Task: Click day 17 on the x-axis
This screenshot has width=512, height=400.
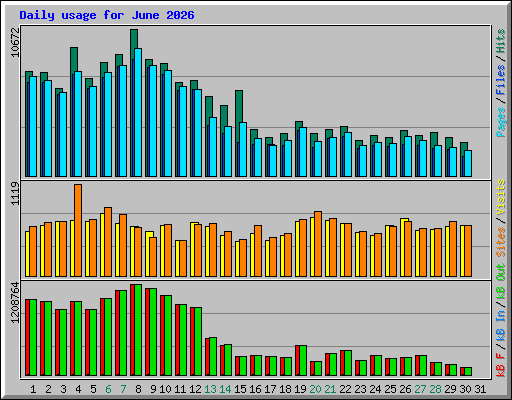Action: point(270,389)
